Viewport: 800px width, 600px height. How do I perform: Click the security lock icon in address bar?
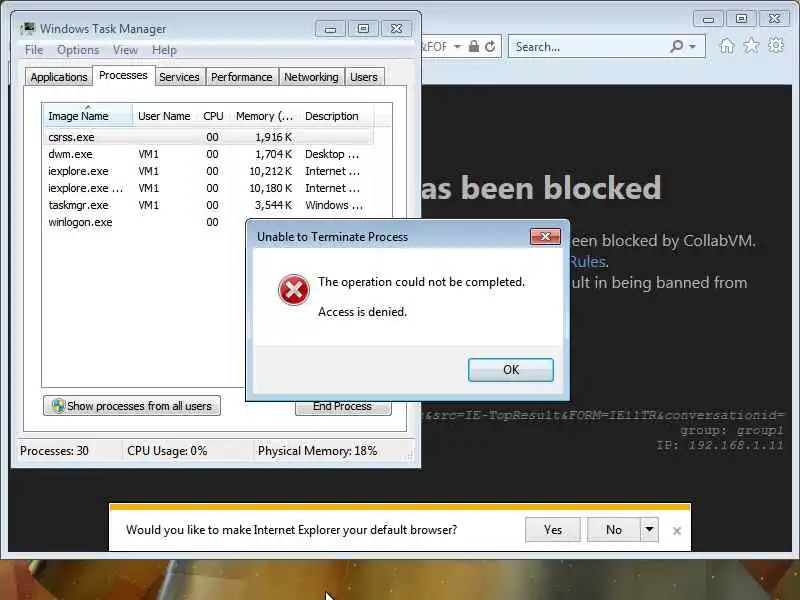[473, 46]
